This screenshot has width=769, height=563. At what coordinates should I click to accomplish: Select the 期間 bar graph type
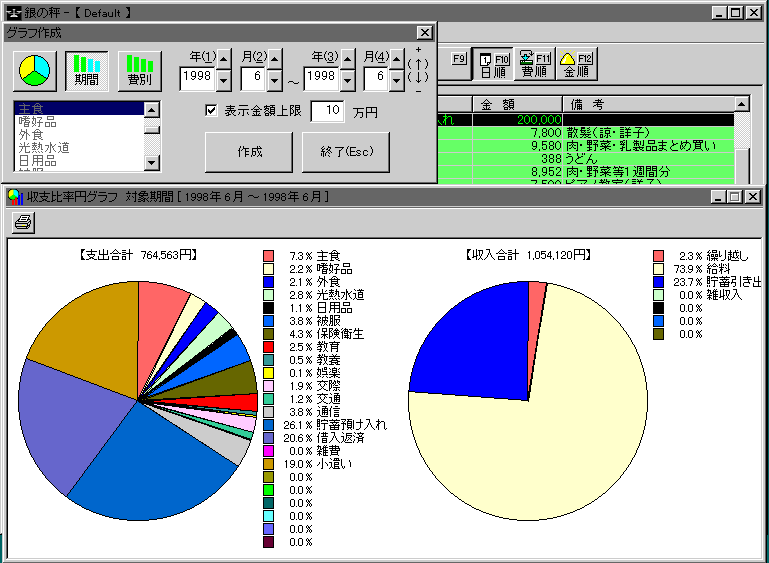(87, 71)
